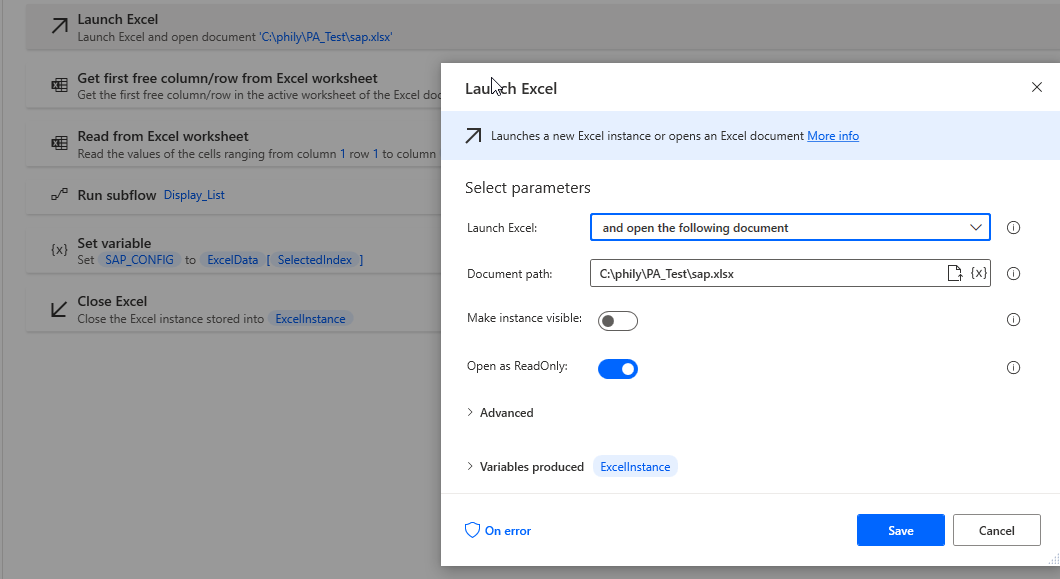
Task: Click the file browse icon in Document path
Action: click(x=955, y=273)
